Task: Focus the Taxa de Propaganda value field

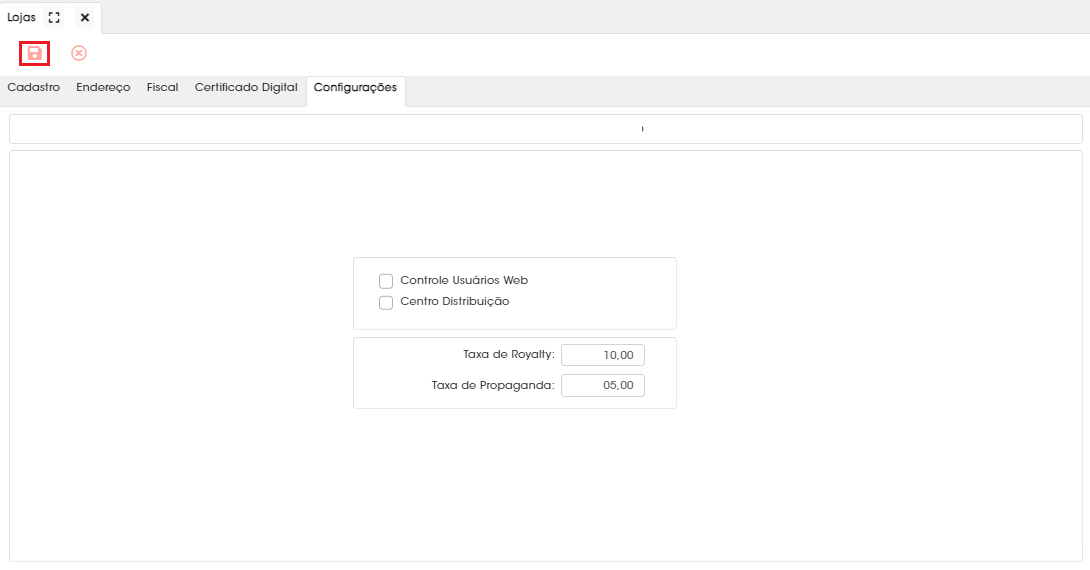Action: point(603,385)
